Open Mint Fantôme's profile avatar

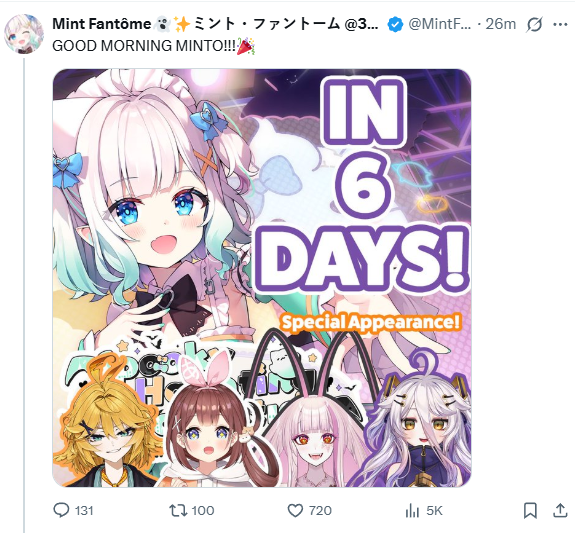coord(24,34)
